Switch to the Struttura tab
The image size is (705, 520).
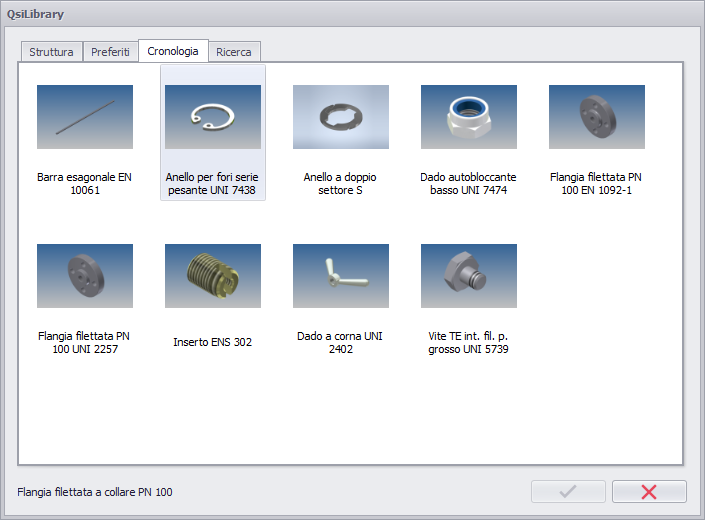tap(51, 52)
